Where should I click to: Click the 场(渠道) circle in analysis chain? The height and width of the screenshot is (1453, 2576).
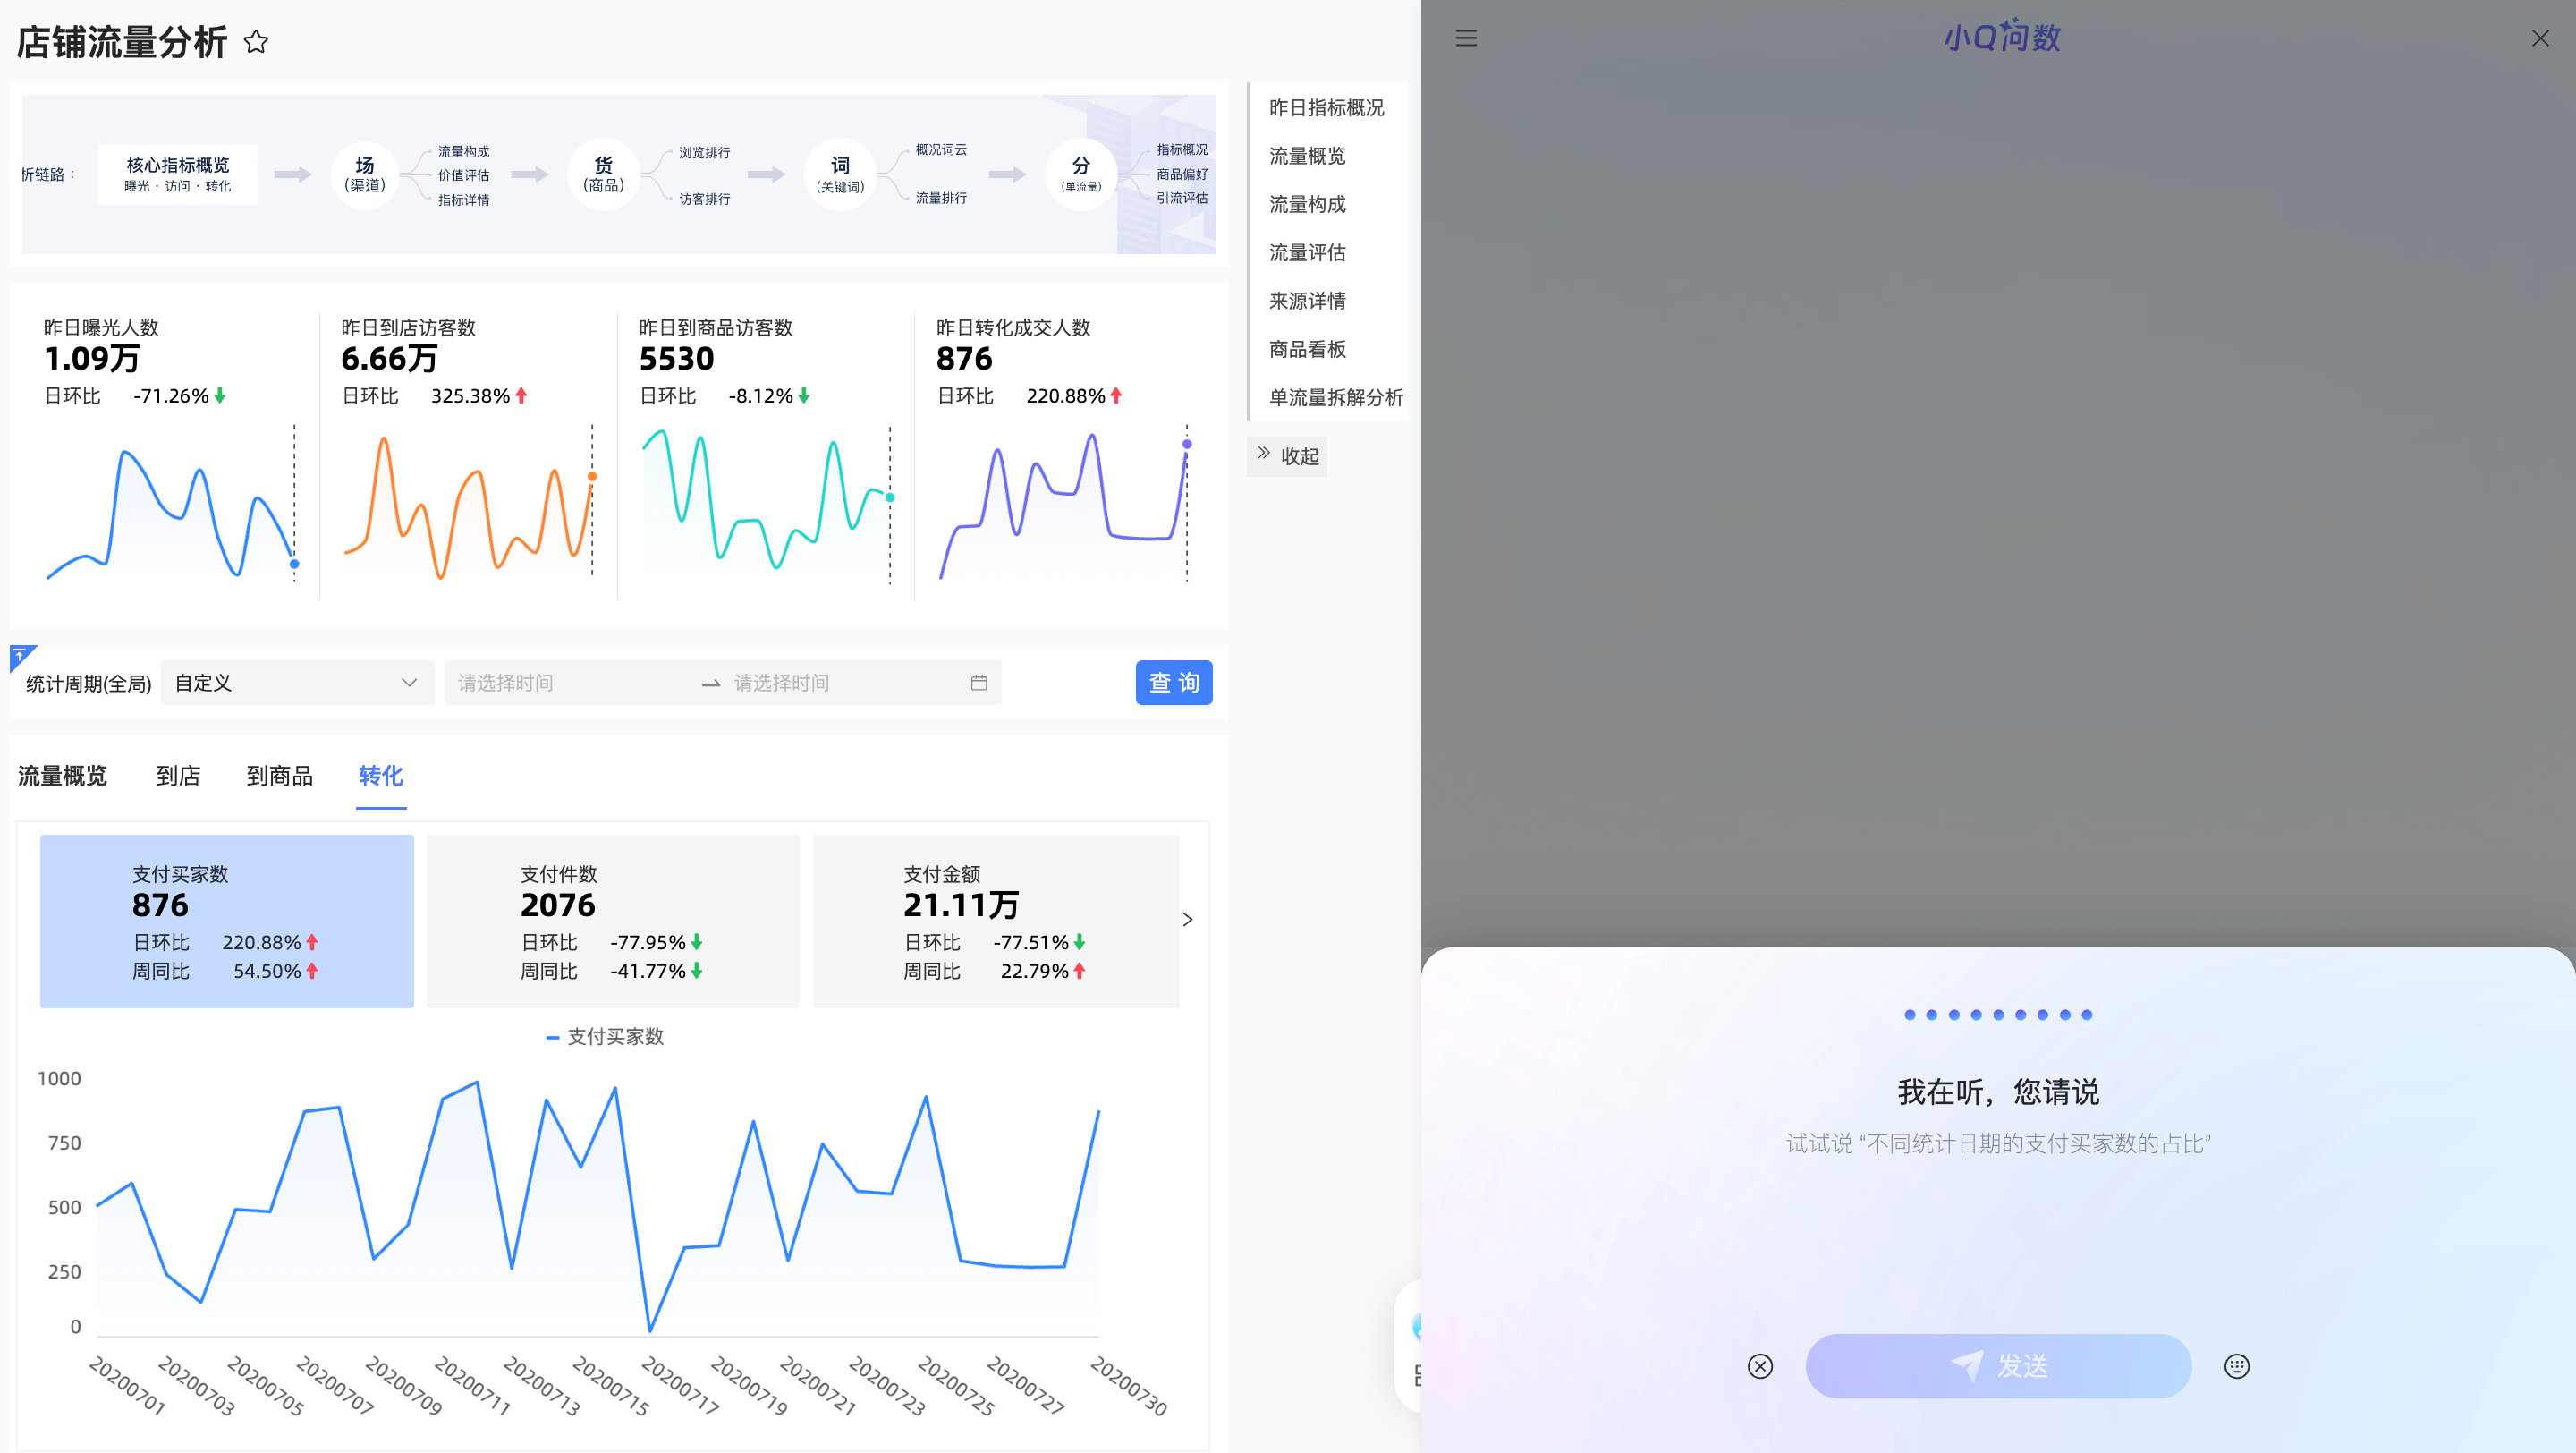(x=364, y=174)
